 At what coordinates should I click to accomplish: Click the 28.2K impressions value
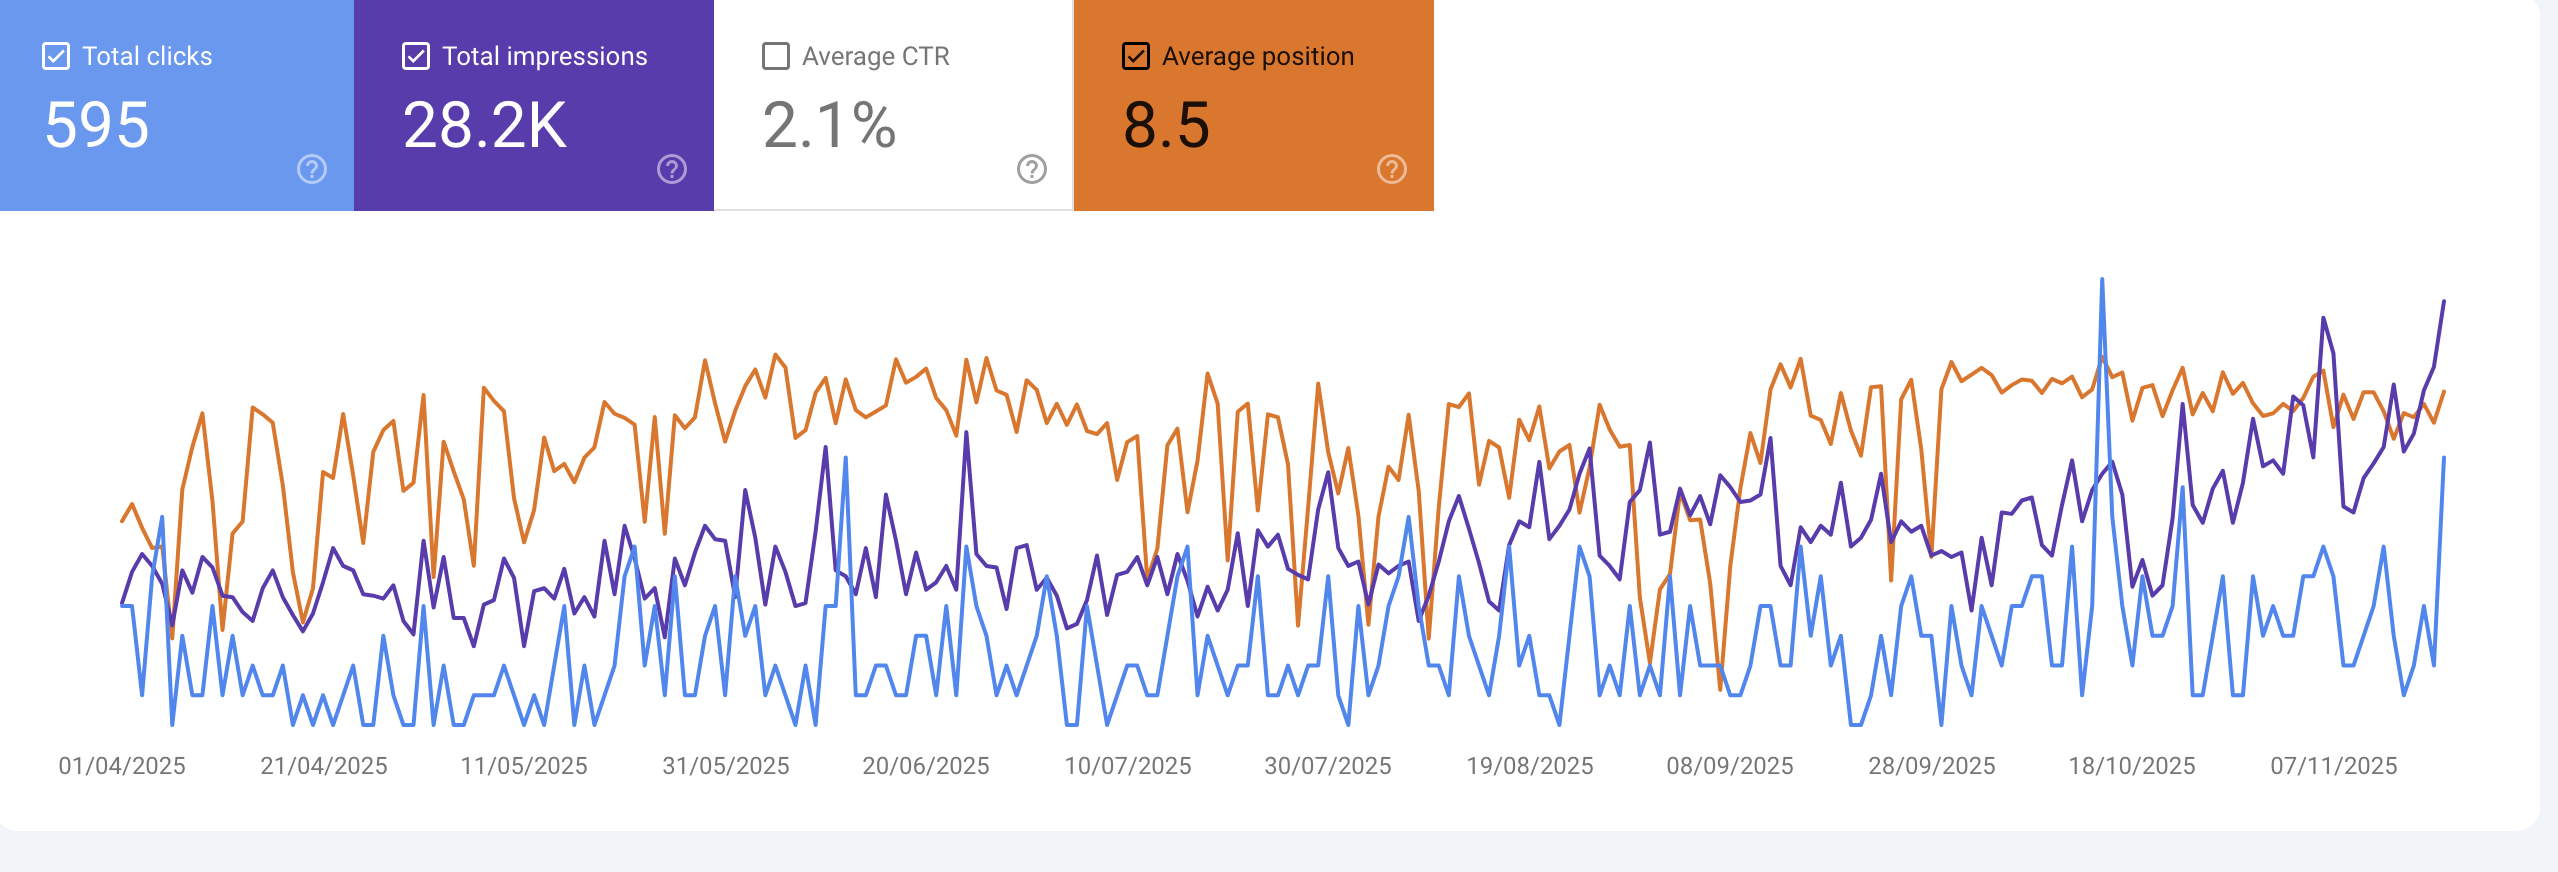484,126
